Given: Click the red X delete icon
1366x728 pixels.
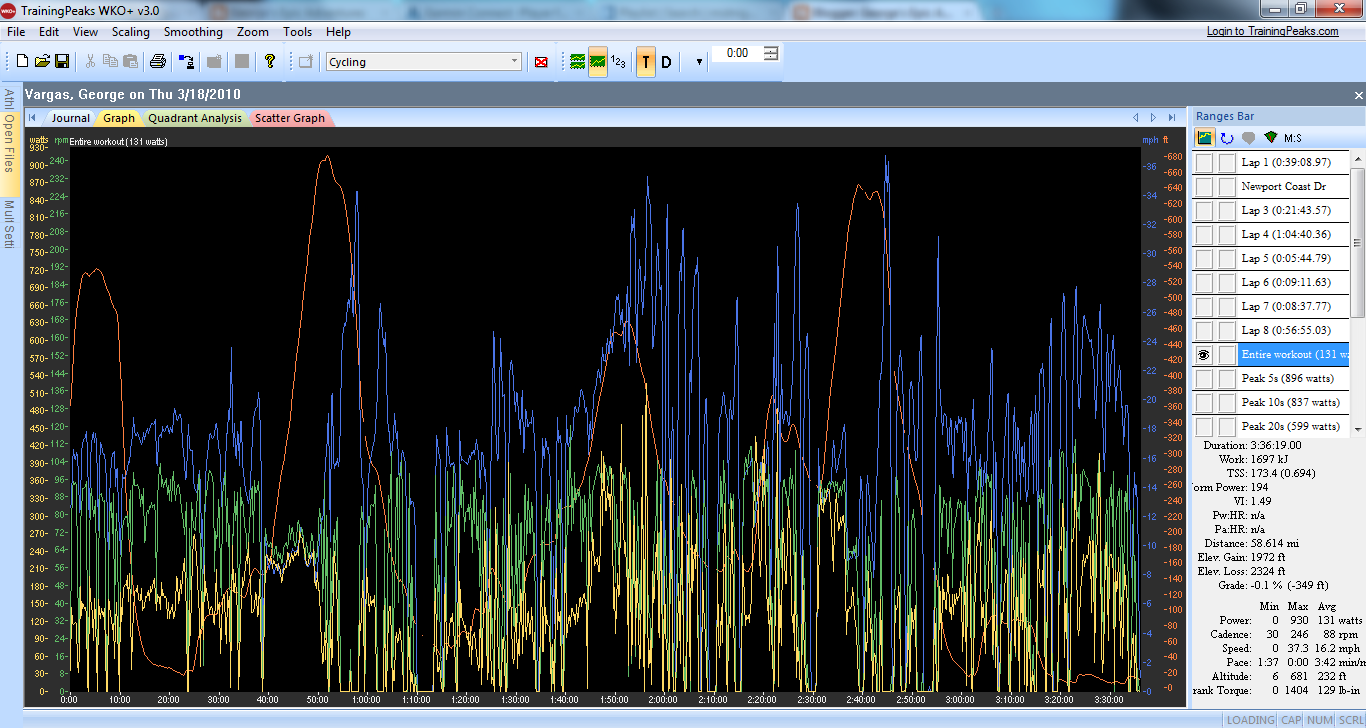Looking at the screenshot, I should point(541,62).
